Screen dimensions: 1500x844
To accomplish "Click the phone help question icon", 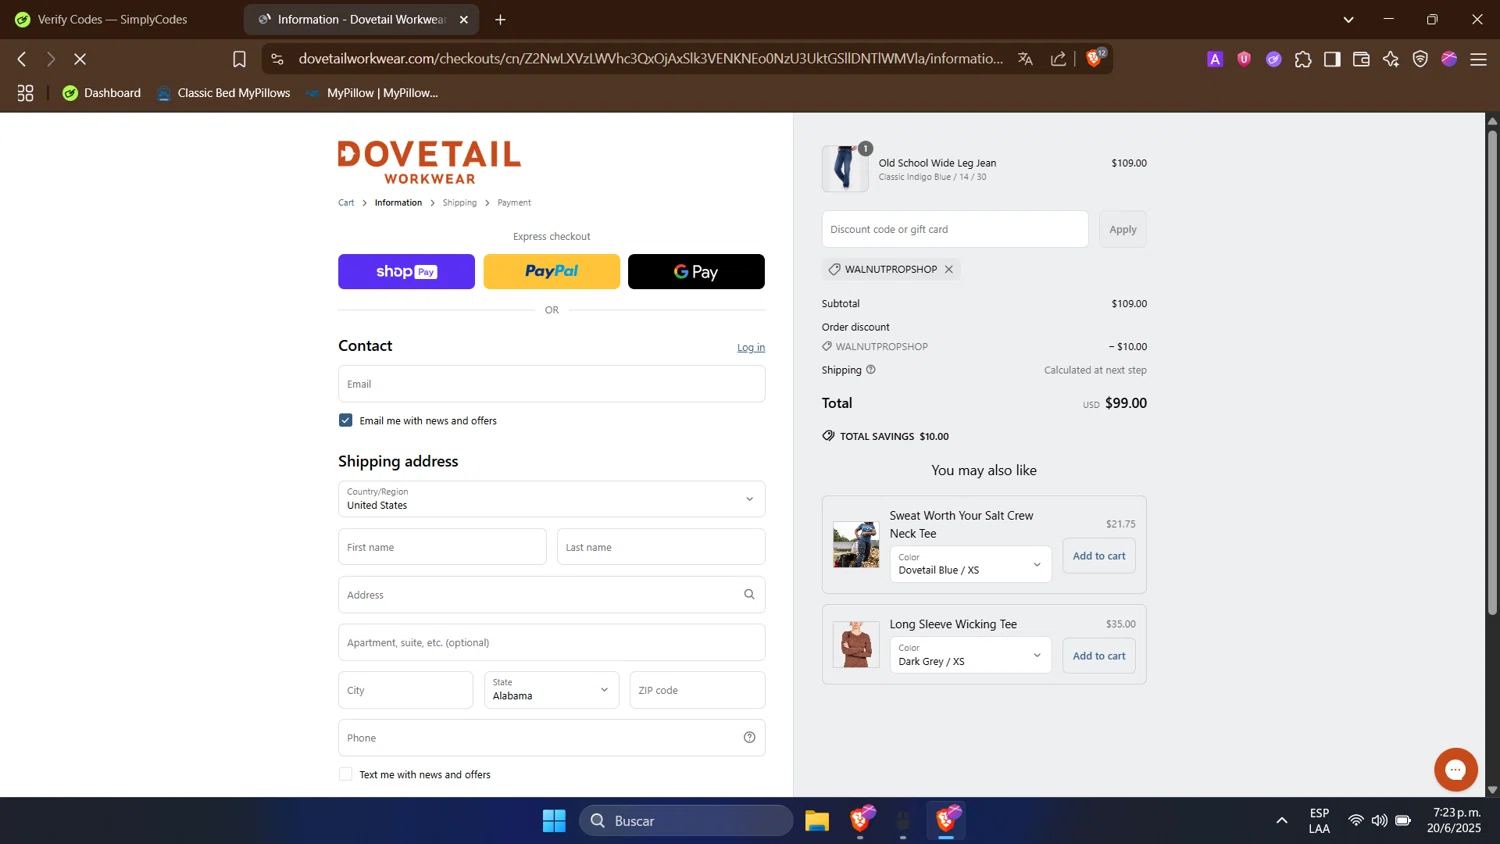I will point(749,738).
